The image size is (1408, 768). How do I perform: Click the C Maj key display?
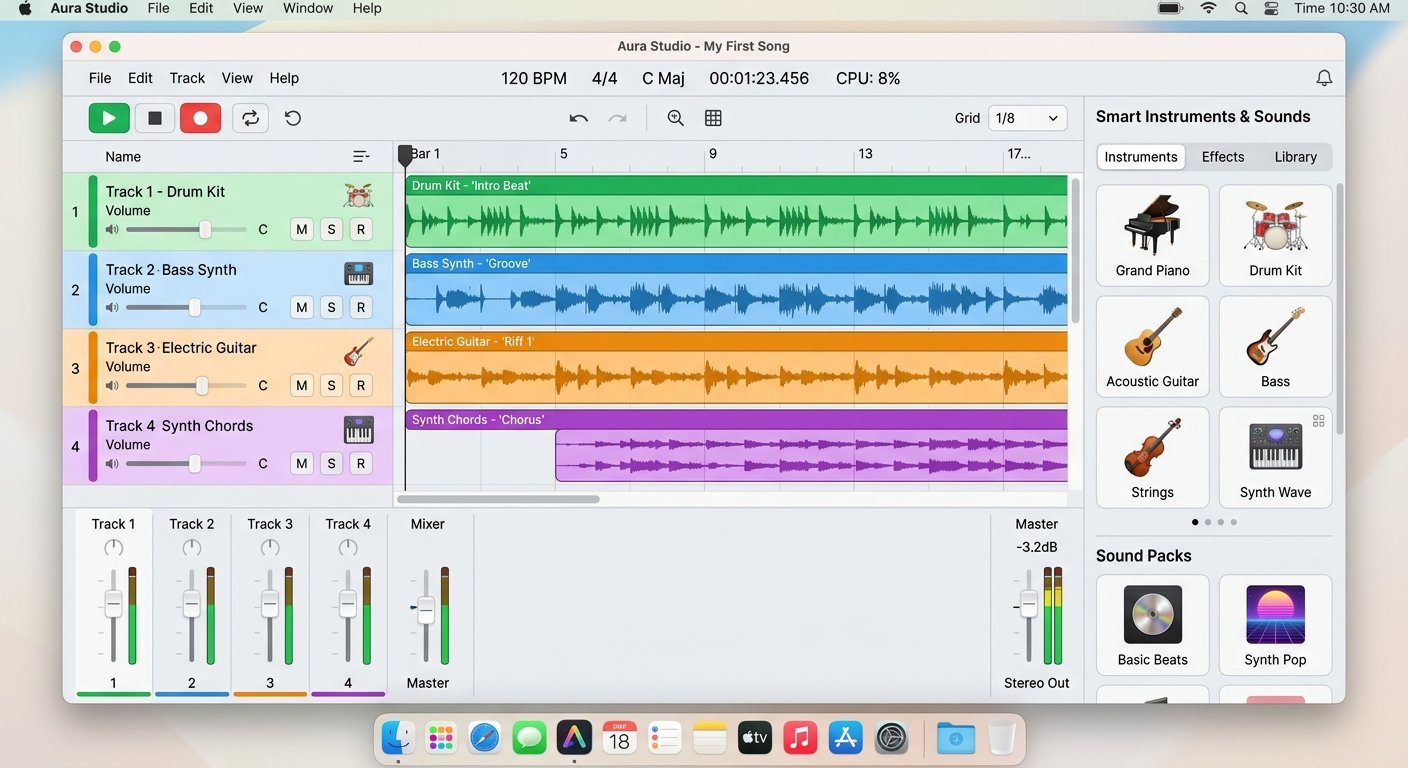pyautogui.click(x=664, y=78)
